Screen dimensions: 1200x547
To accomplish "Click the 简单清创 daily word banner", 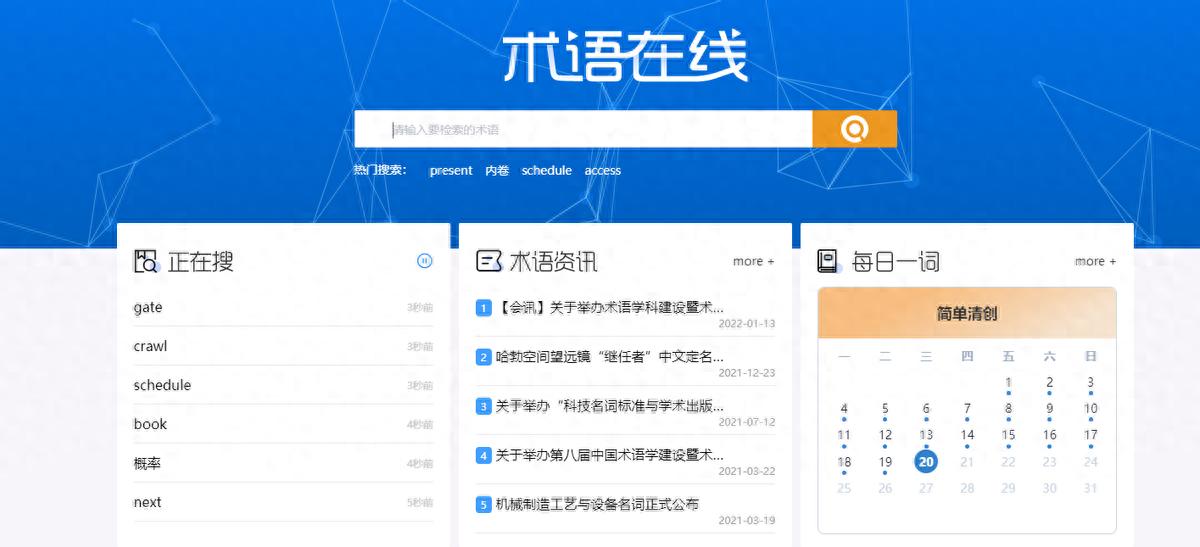I will pos(967,313).
